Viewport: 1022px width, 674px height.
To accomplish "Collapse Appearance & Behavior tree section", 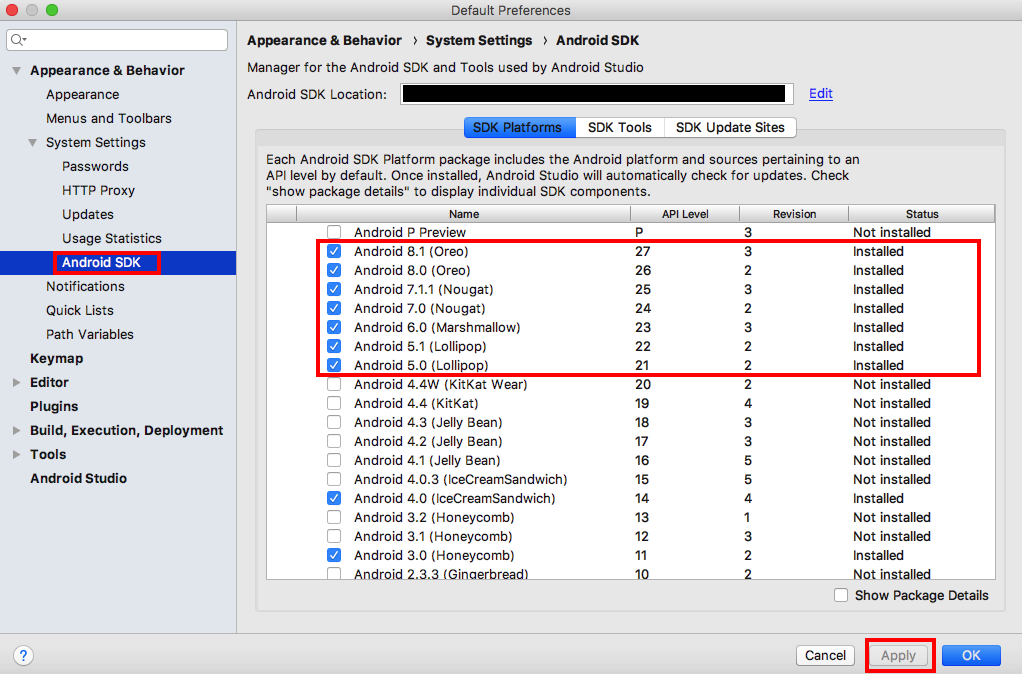I will [x=16, y=70].
